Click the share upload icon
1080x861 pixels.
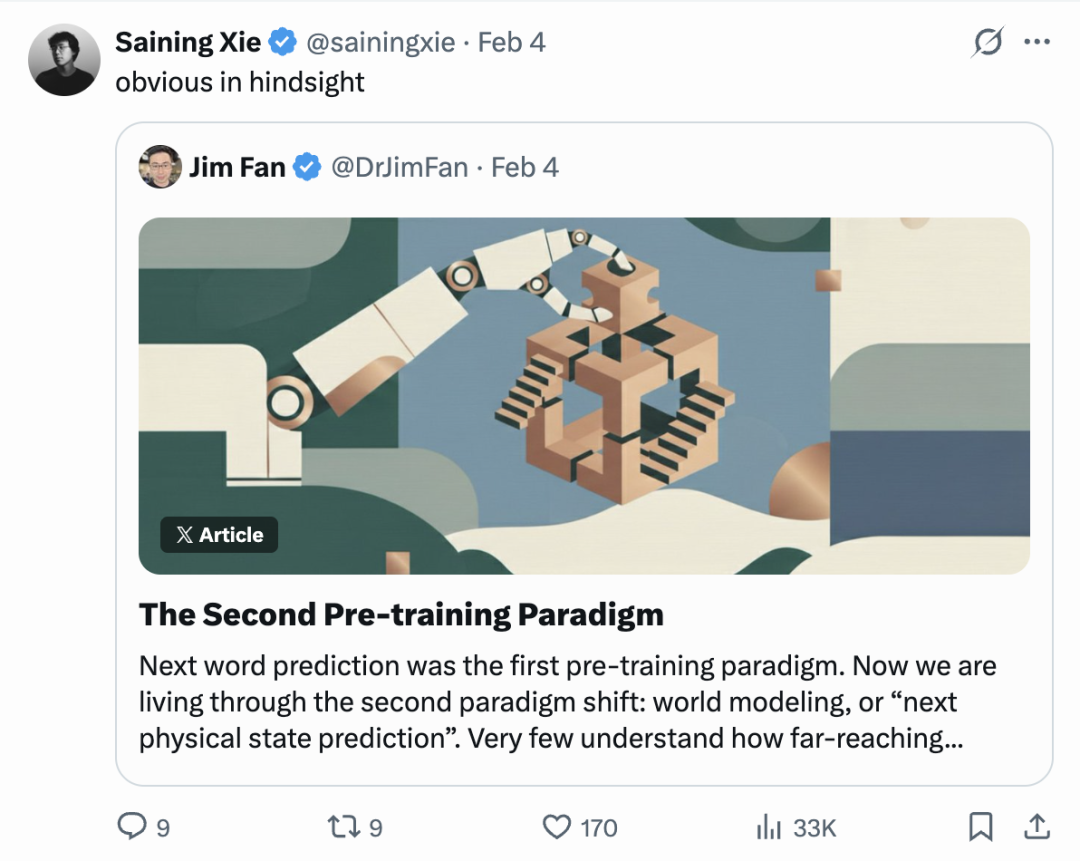coord(1037,826)
